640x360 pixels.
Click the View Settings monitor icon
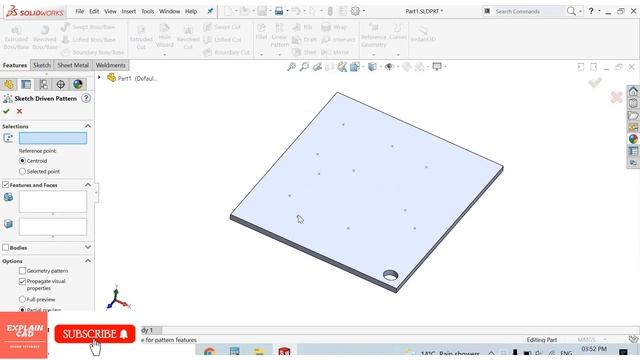point(437,67)
